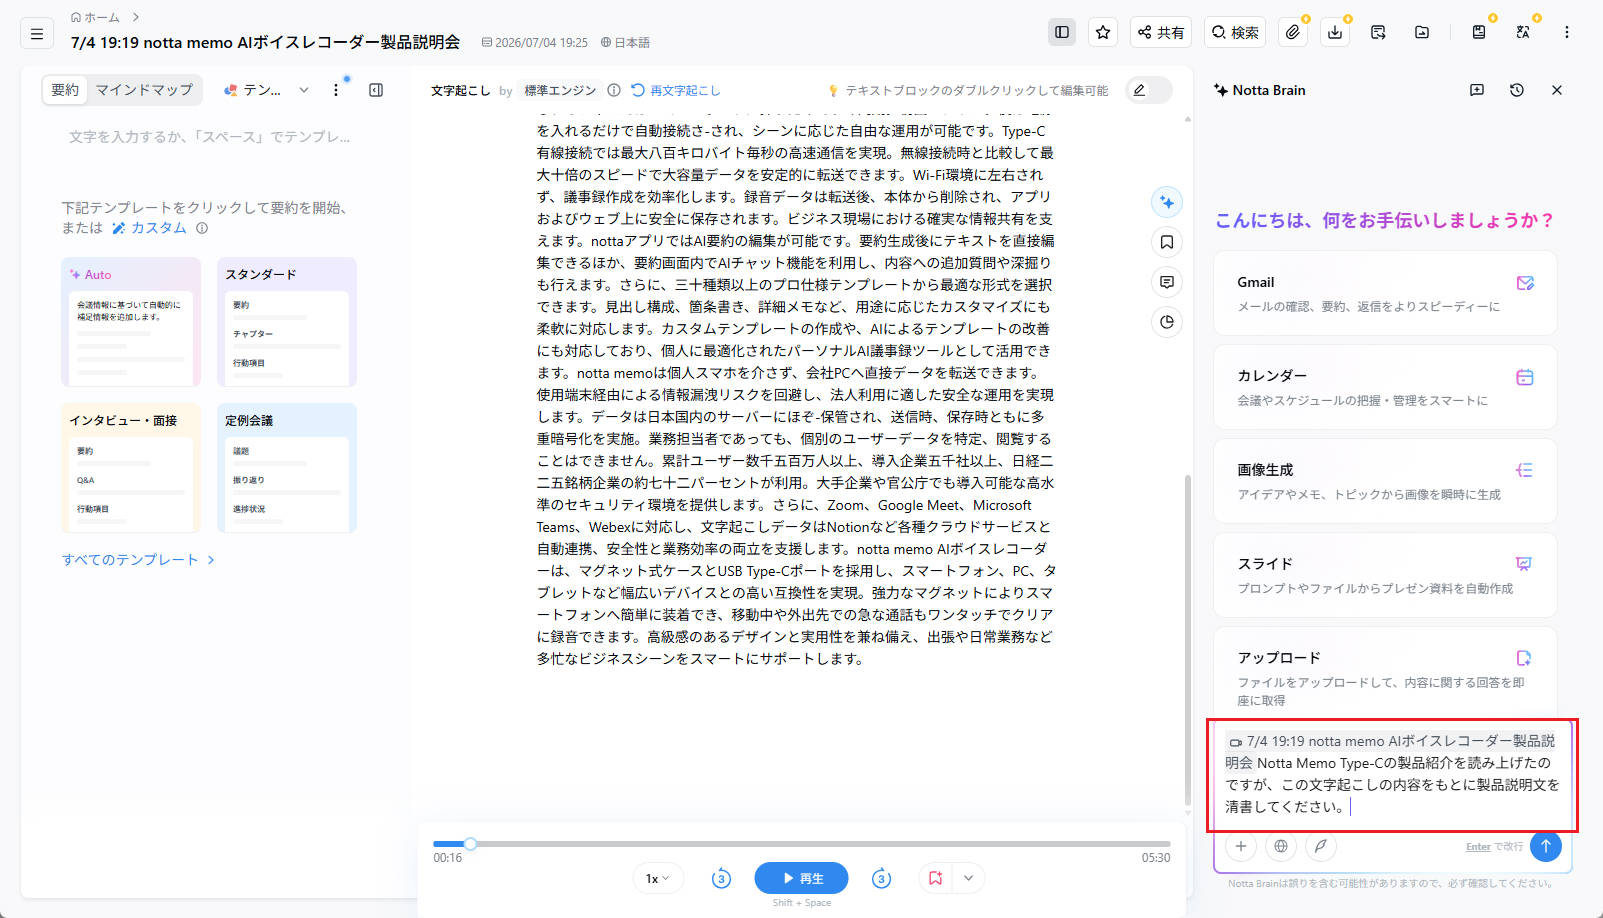Click the pie chart icon beside transcript
This screenshot has width=1603, height=918.
1167,322
